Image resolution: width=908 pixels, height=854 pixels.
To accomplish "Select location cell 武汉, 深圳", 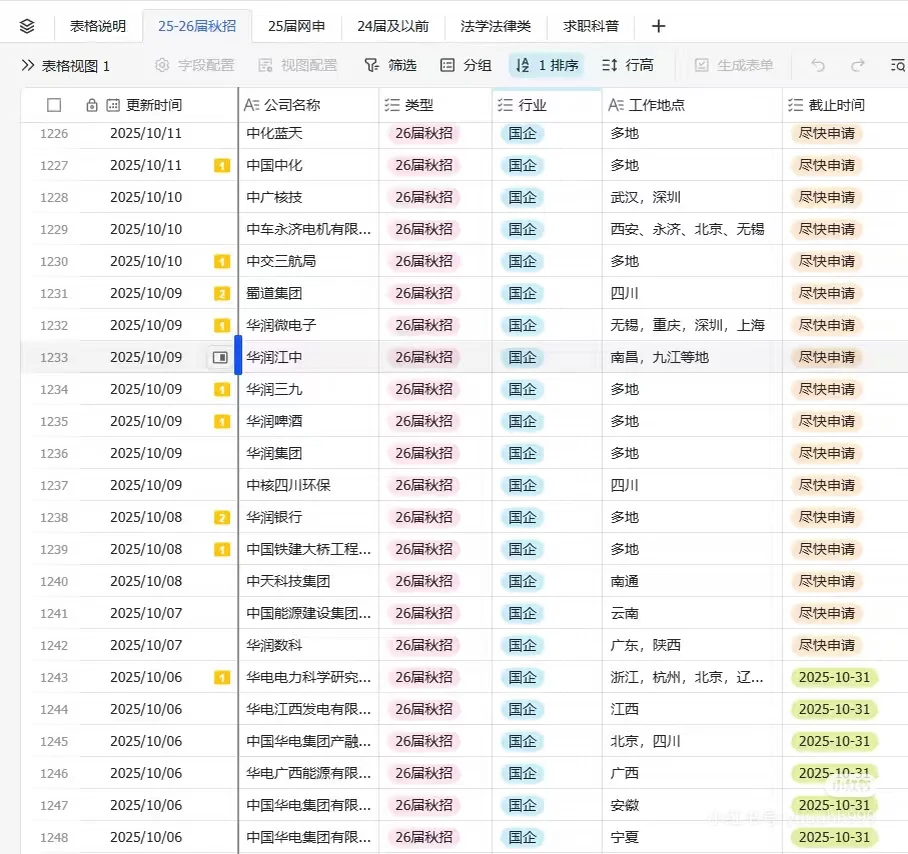I will [x=692, y=197].
